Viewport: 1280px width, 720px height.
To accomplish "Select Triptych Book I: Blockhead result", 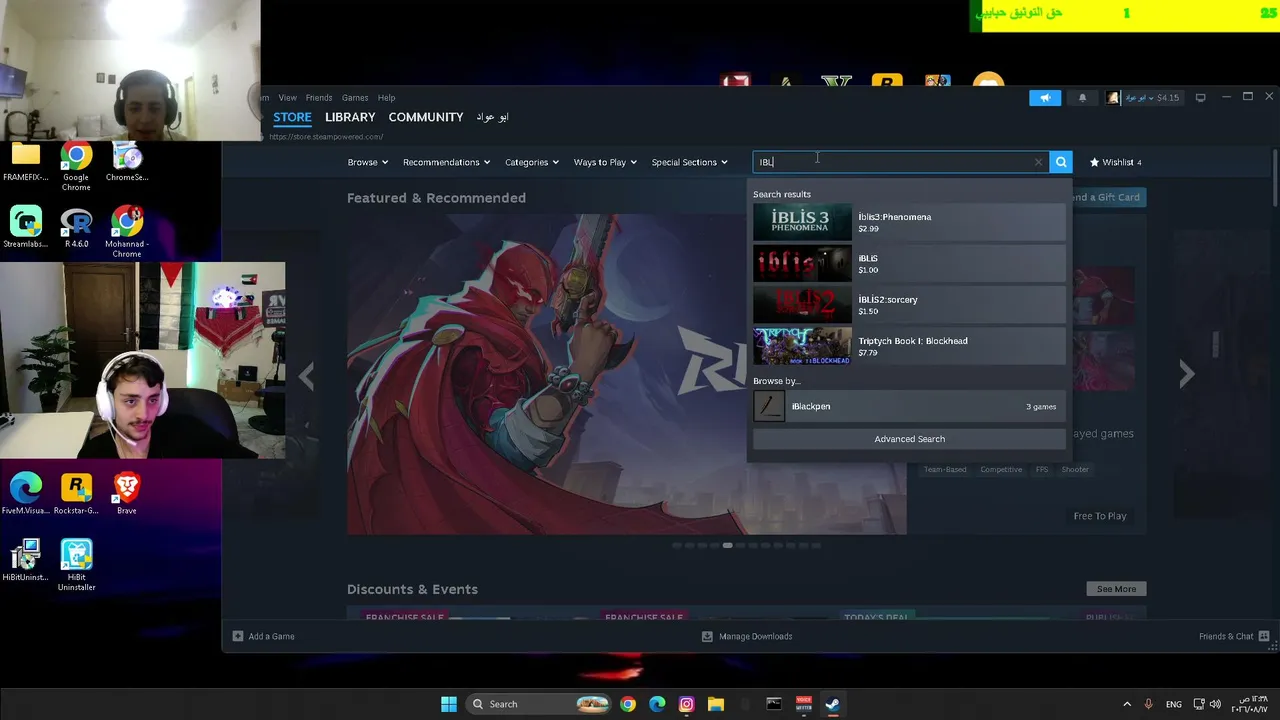I will [x=909, y=346].
